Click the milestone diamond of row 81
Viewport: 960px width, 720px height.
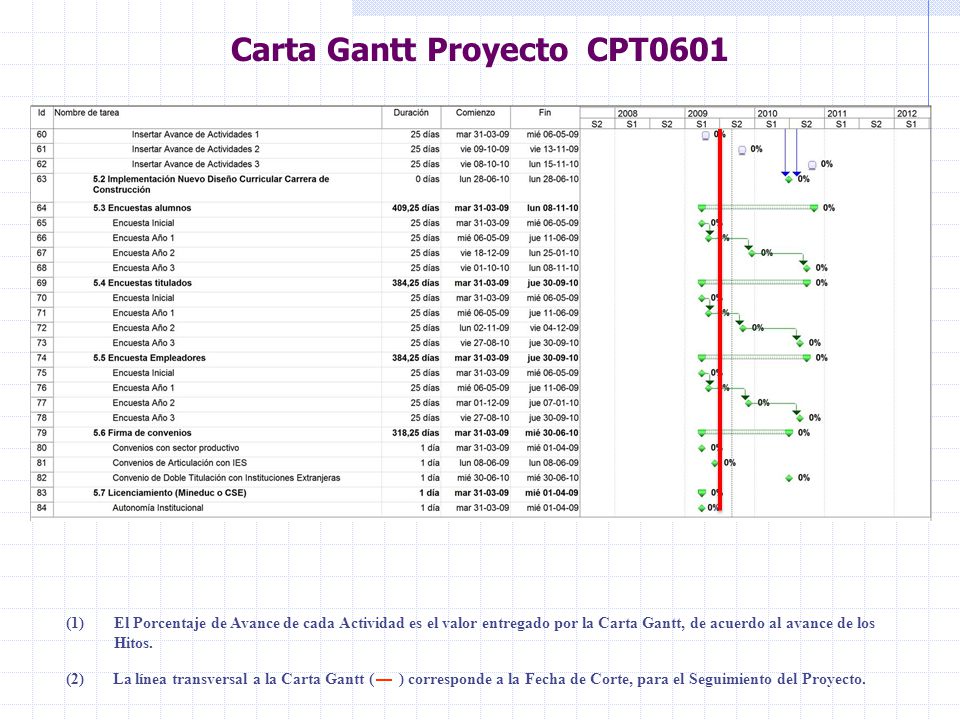[x=714, y=463]
